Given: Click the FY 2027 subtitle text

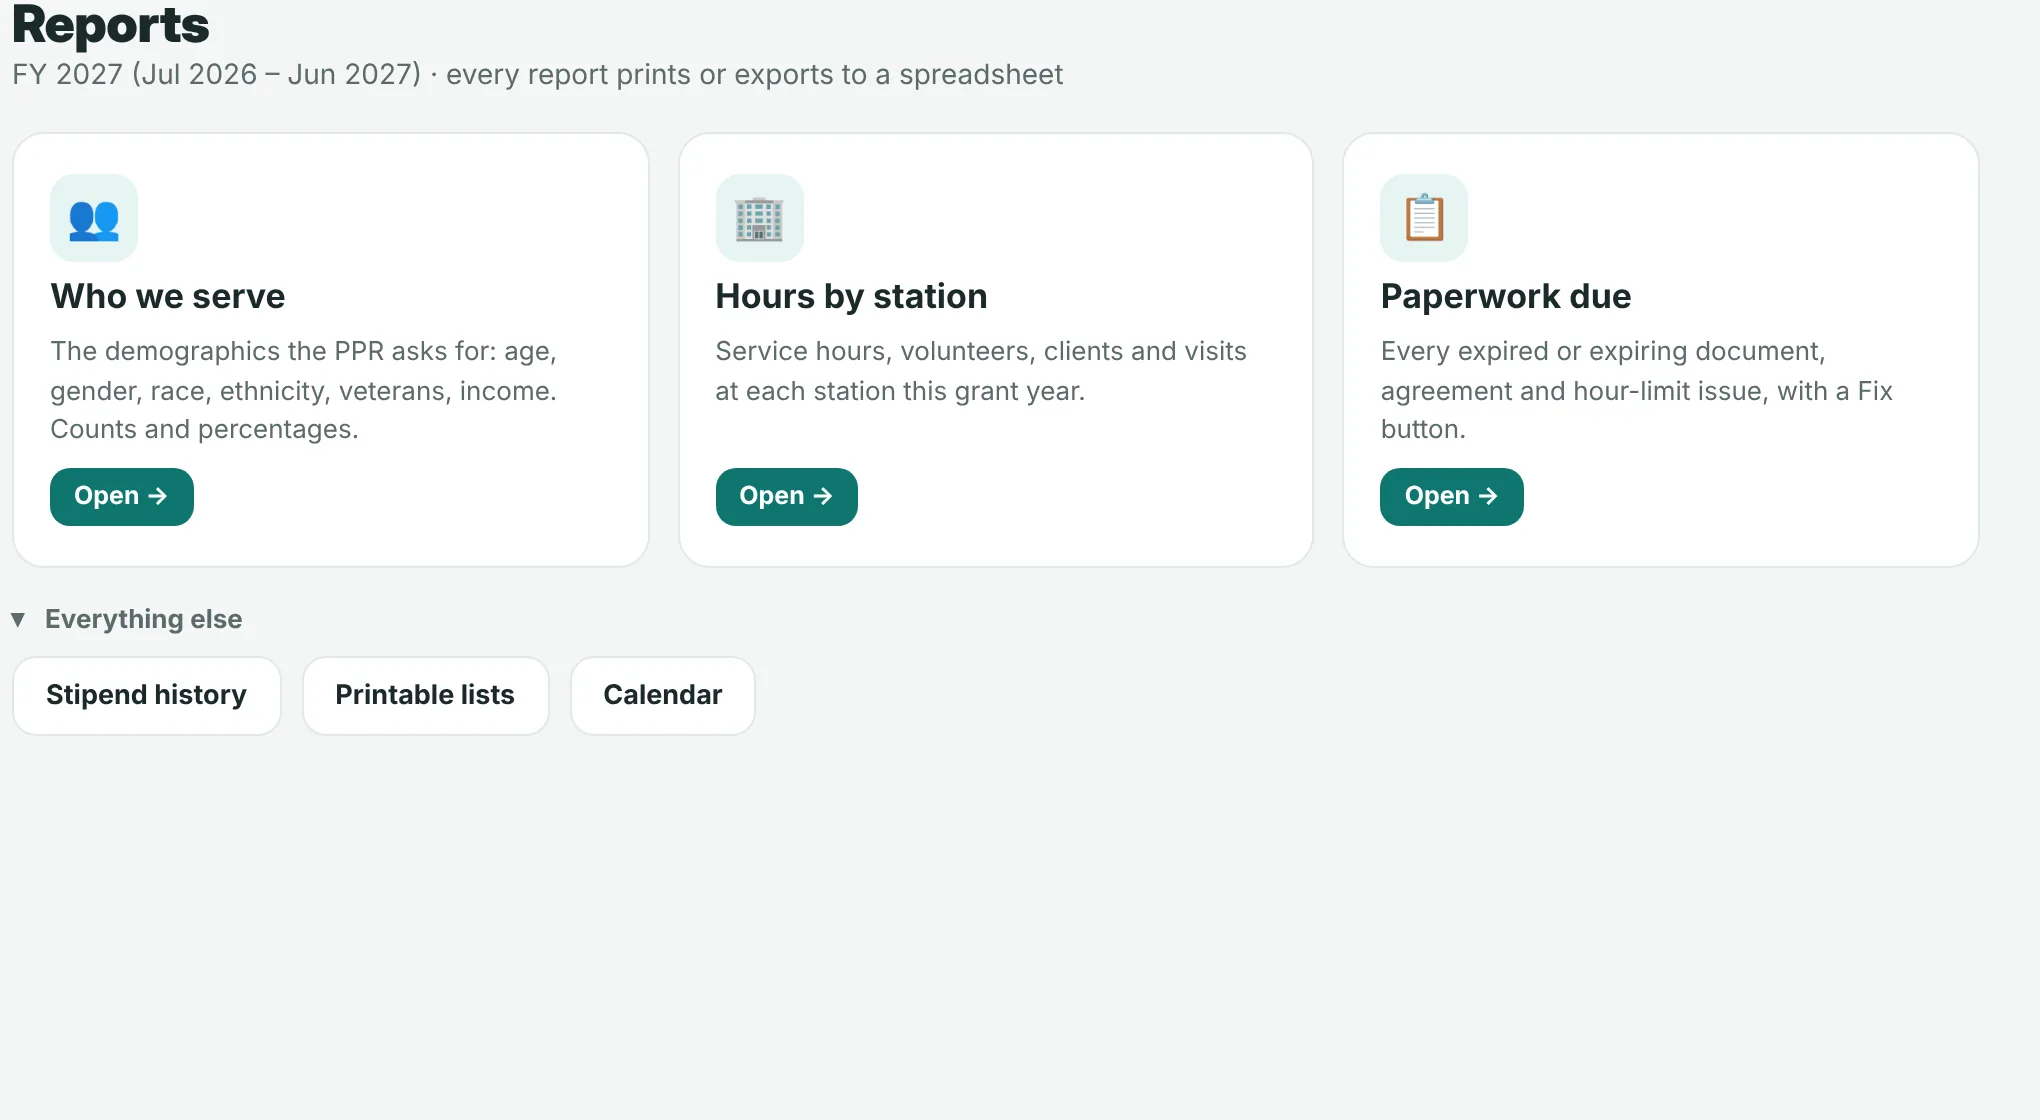Looking at the screenshot, I should pos(537,75).
